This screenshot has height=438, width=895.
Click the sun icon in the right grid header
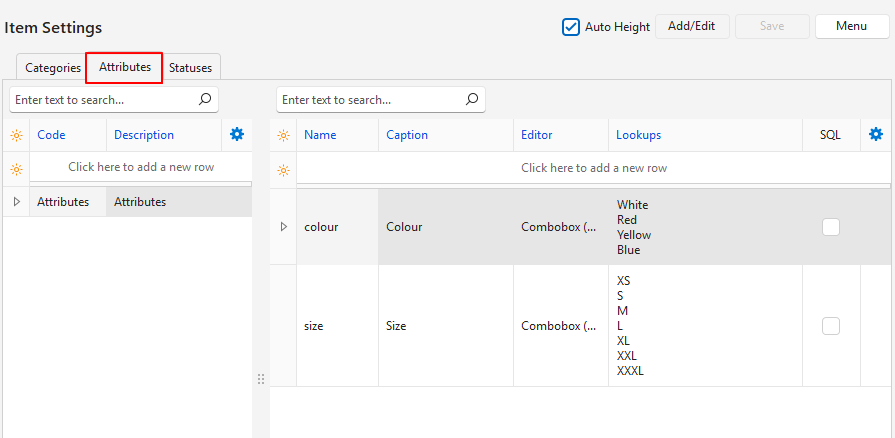click(x=283, y=135)
